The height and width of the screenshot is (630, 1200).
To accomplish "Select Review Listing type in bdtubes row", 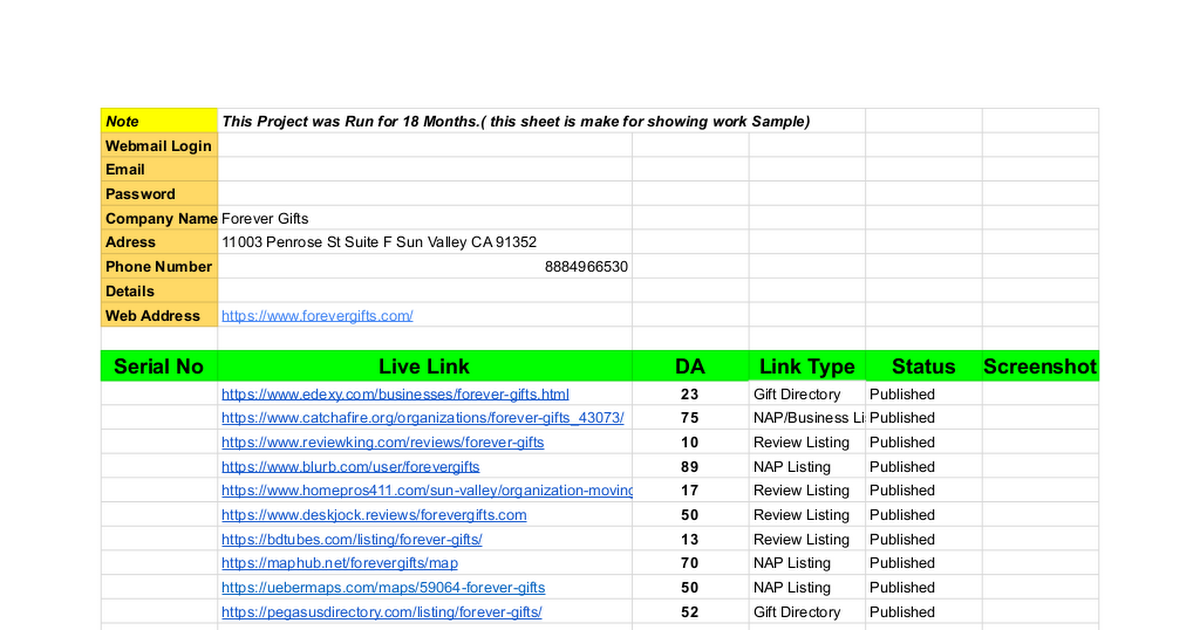I will 807,539.
